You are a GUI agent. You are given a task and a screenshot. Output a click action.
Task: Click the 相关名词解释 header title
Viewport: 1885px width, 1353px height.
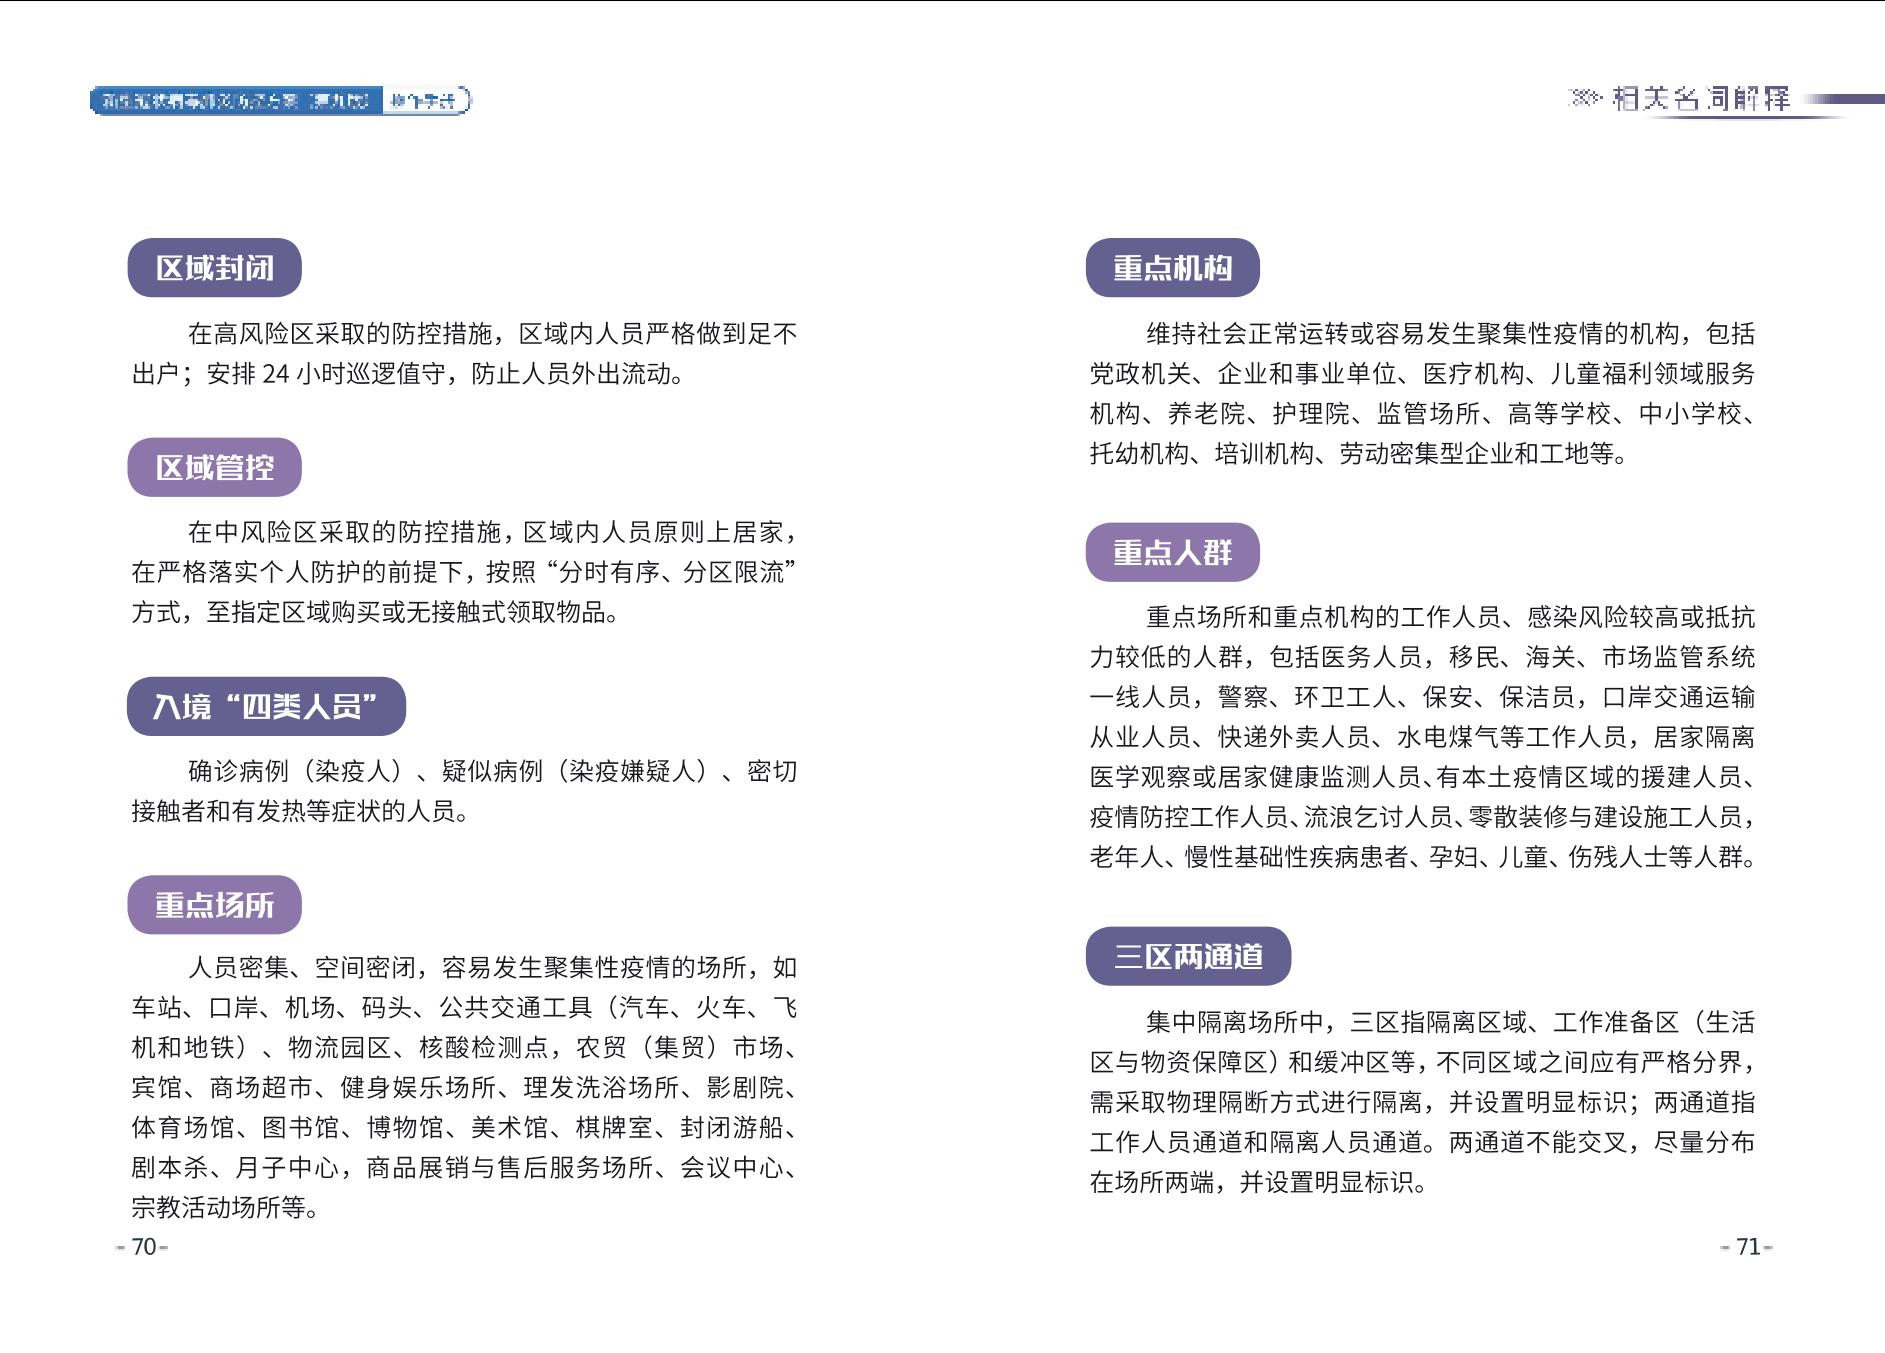point(1701,98)
